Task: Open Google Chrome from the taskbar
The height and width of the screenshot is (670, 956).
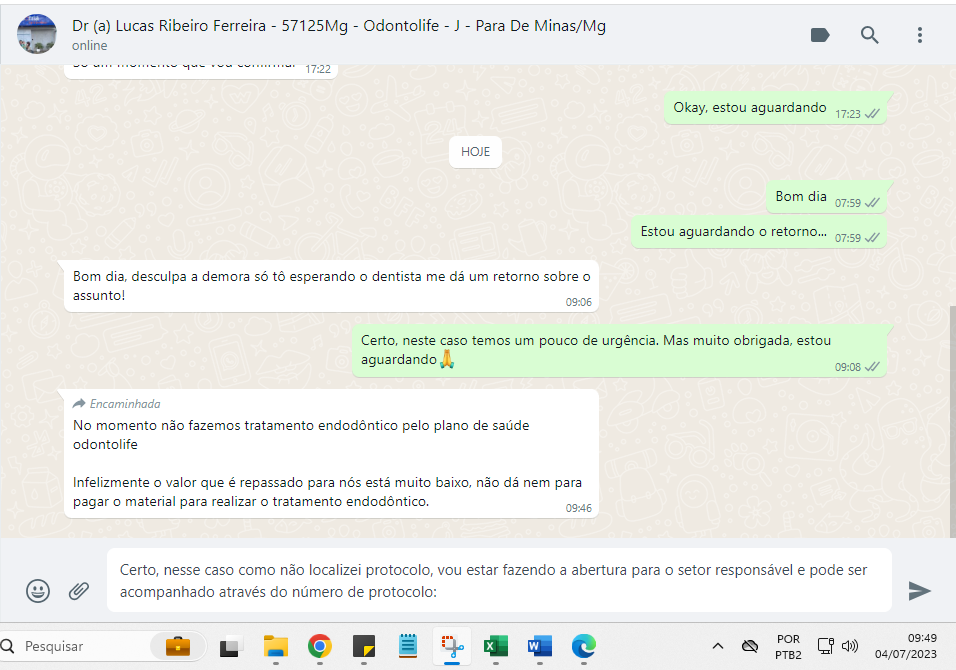Action: (320, 646)
